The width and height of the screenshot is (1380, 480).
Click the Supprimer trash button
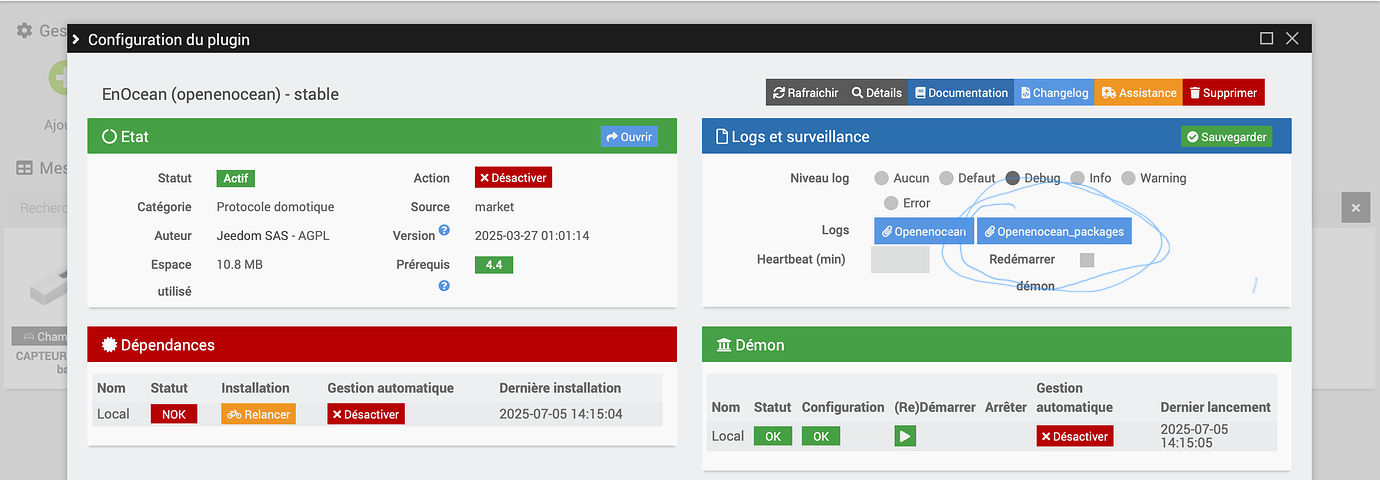(x=1223, y=92)
